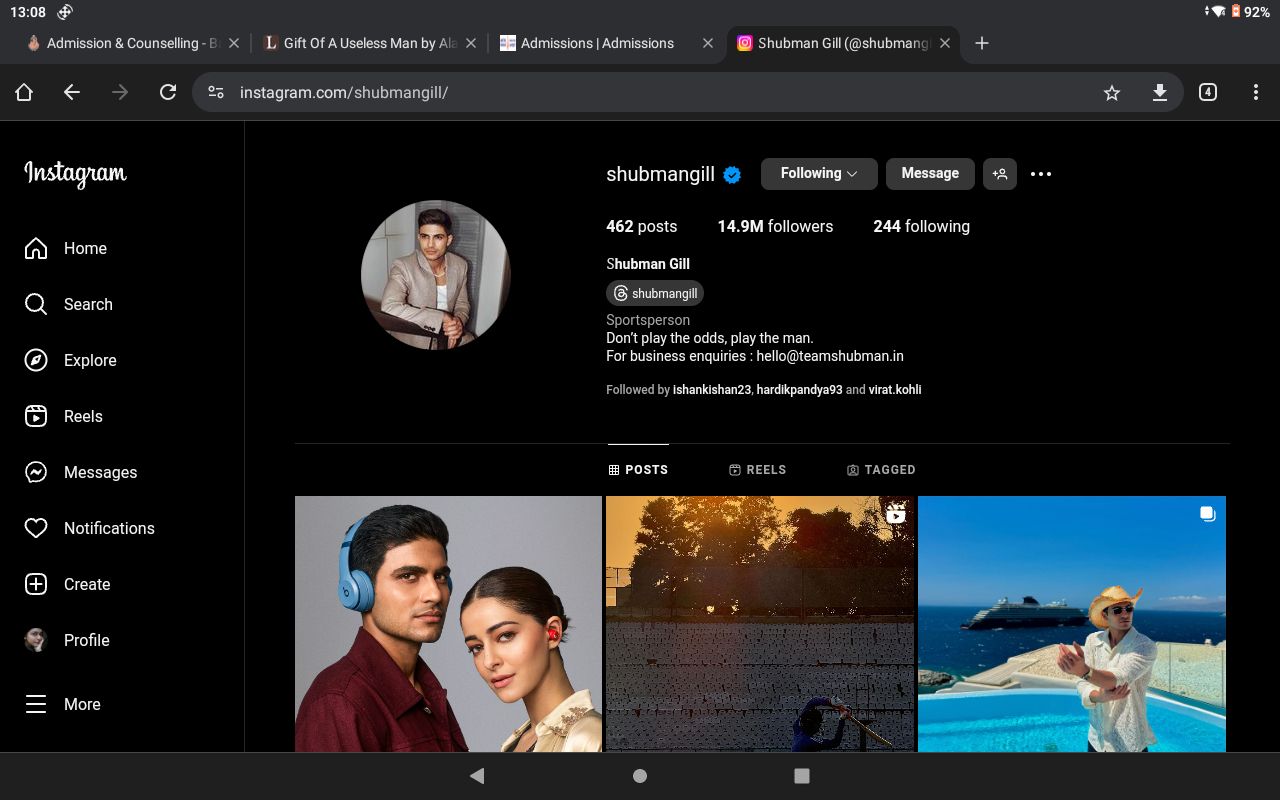Click the magnifier Search icon
Viewport: 1280px width, 800px height.
[x=36, y=304]
